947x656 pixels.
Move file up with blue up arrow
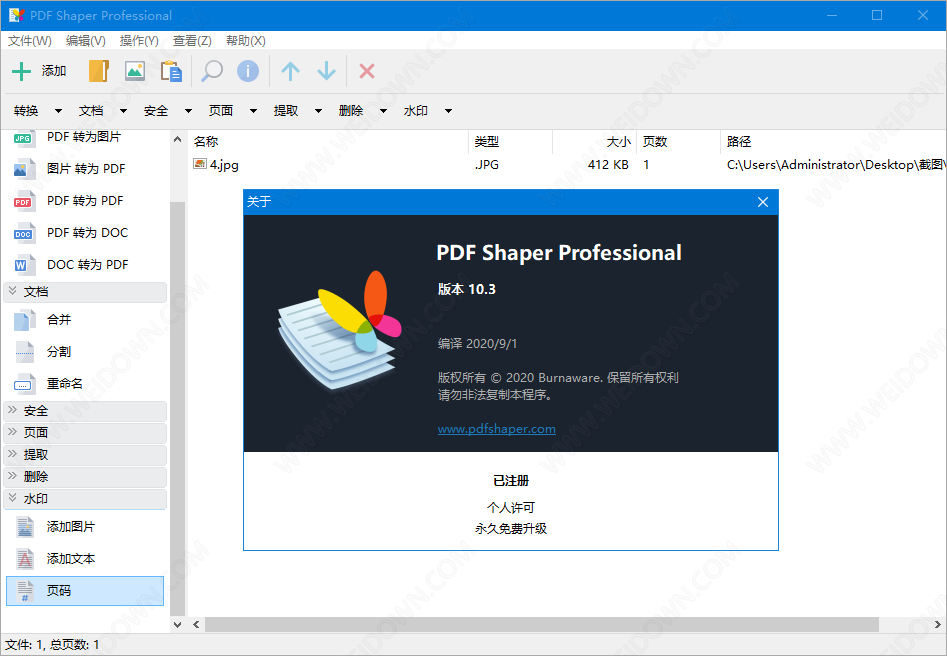(x=291, y=71)
